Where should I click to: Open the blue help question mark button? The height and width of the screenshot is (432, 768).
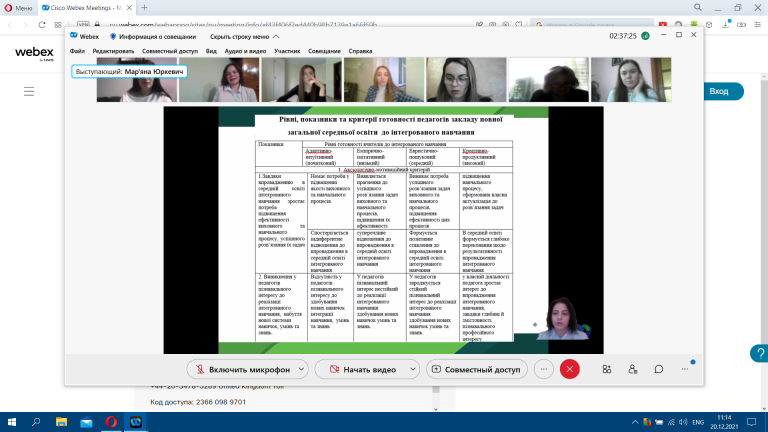click(759, 353)
